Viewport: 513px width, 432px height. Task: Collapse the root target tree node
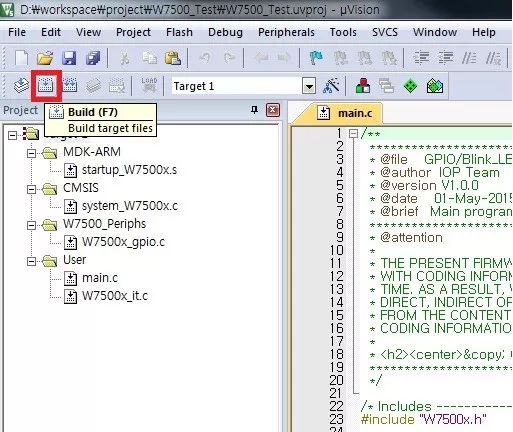12,135
